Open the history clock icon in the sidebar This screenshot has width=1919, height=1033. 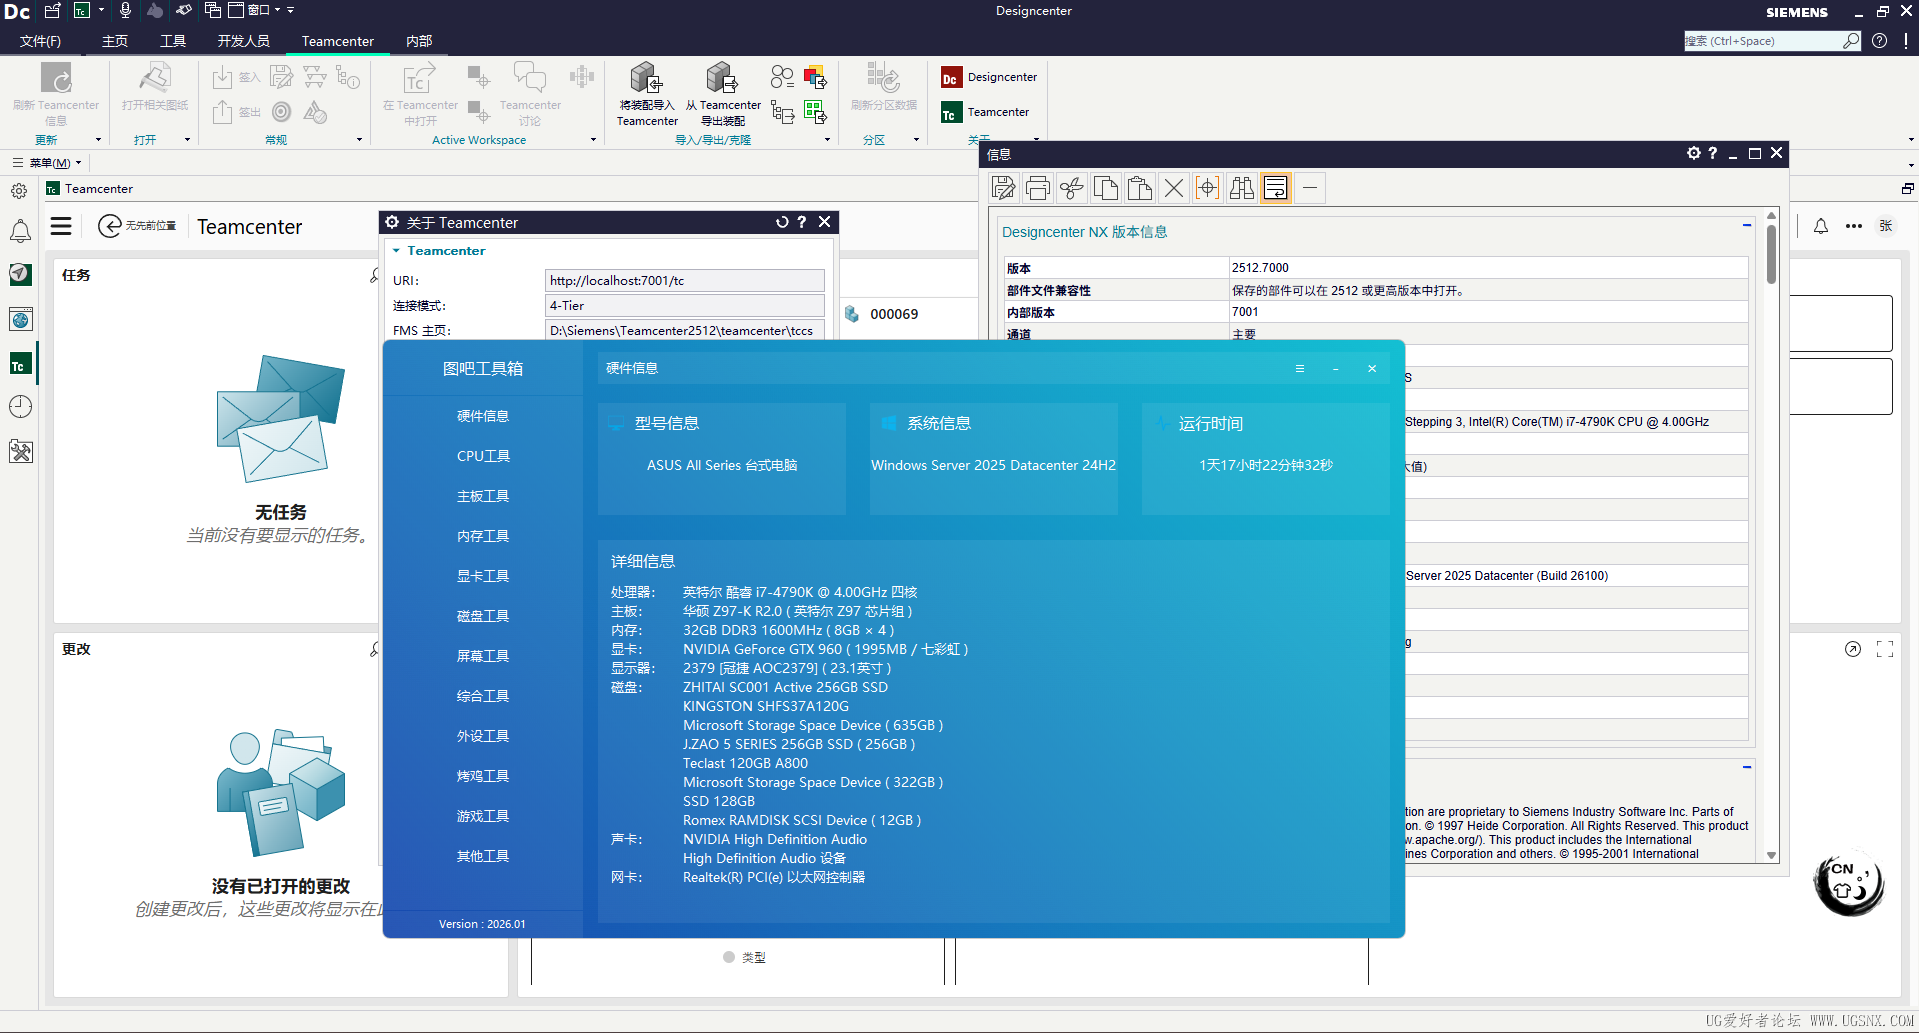tap(20, 407)
